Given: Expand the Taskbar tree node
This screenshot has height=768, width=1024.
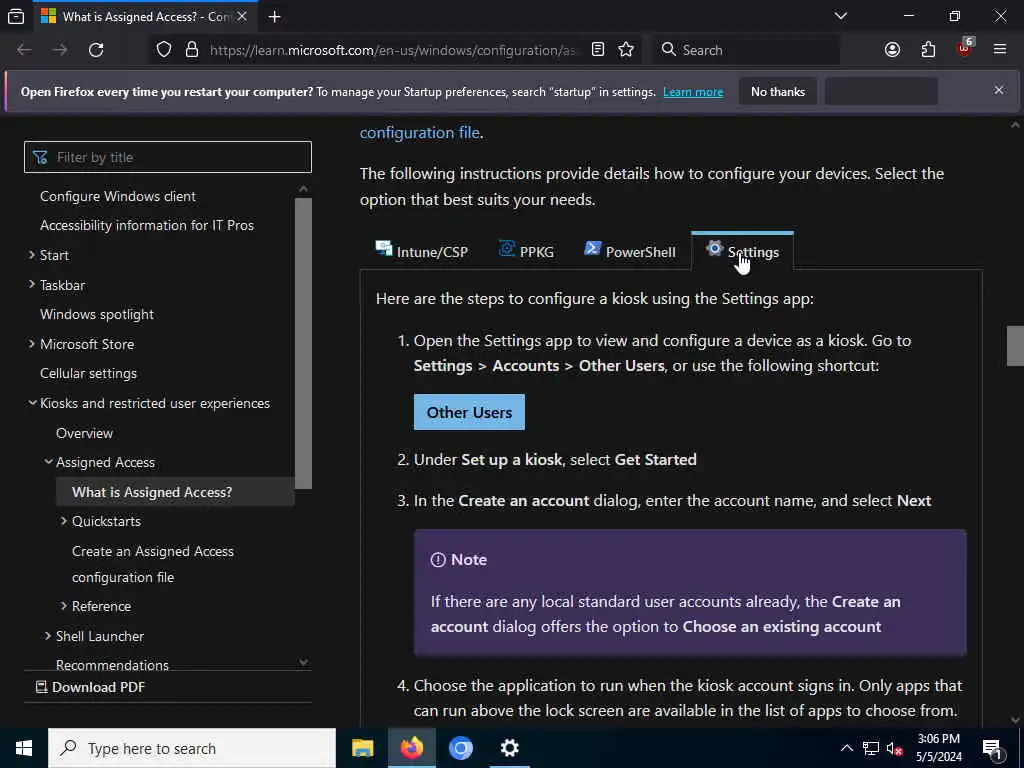Looking at the screenshot, I should pyautogui.click(x=32, y=284).
